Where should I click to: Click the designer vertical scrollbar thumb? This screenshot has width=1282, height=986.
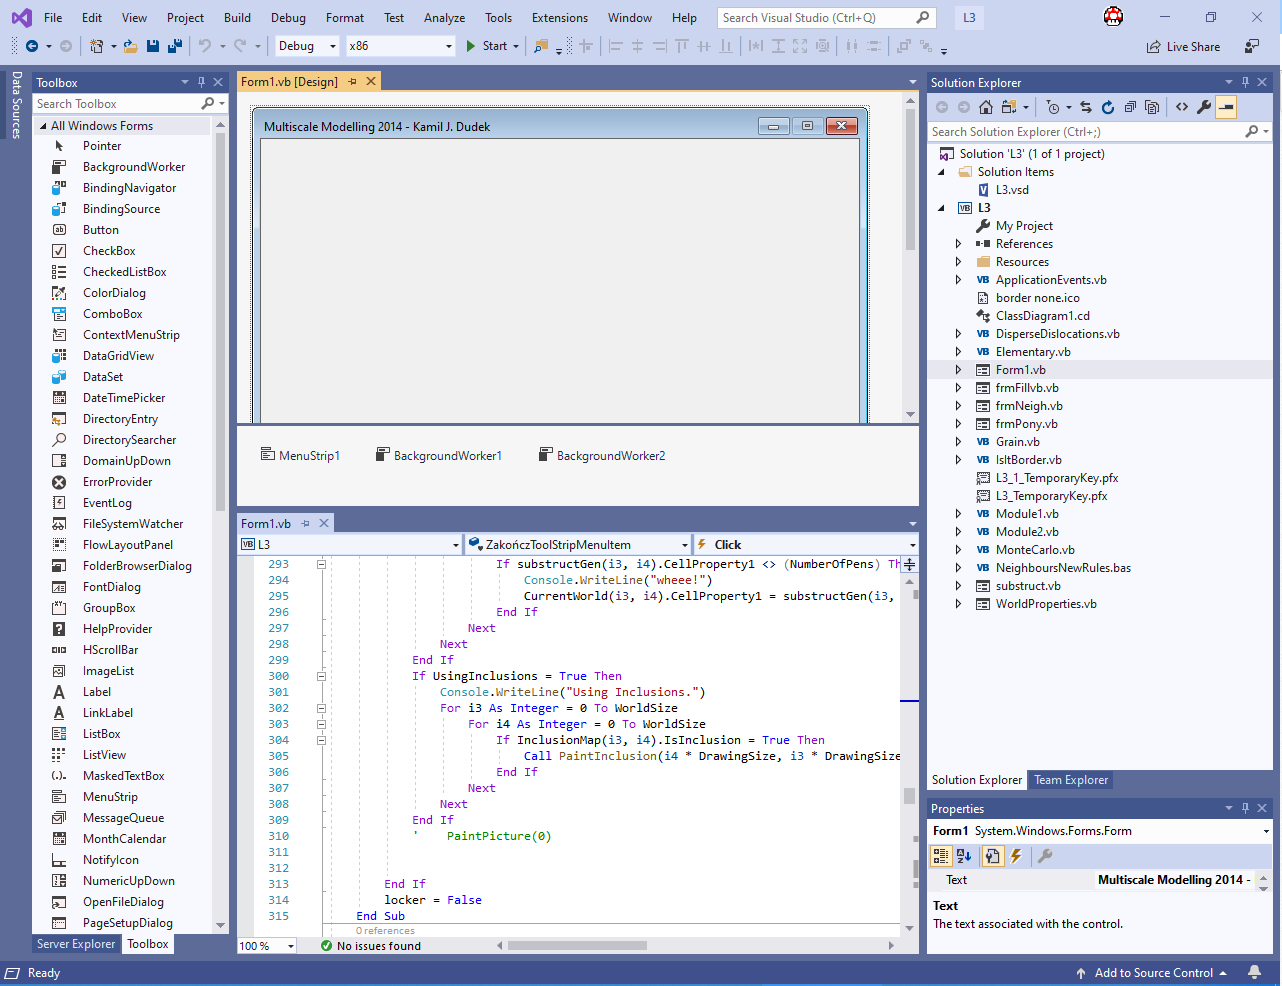[x=910, y=180]
